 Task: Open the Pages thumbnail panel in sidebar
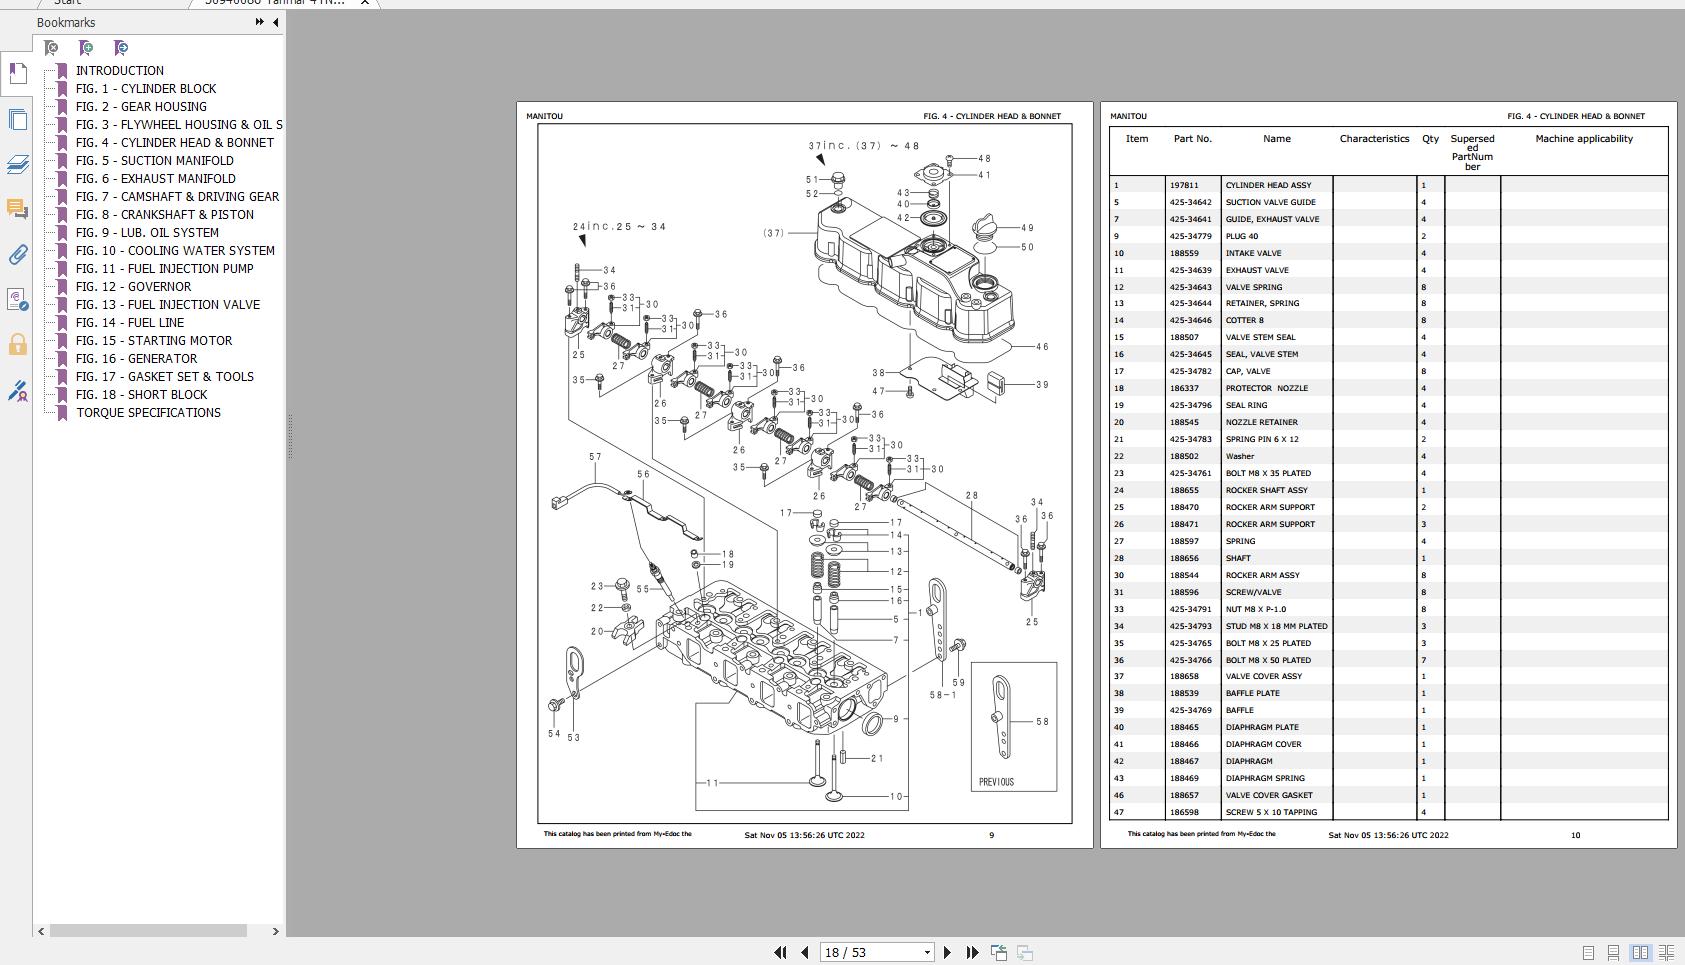tap(18, 119)
